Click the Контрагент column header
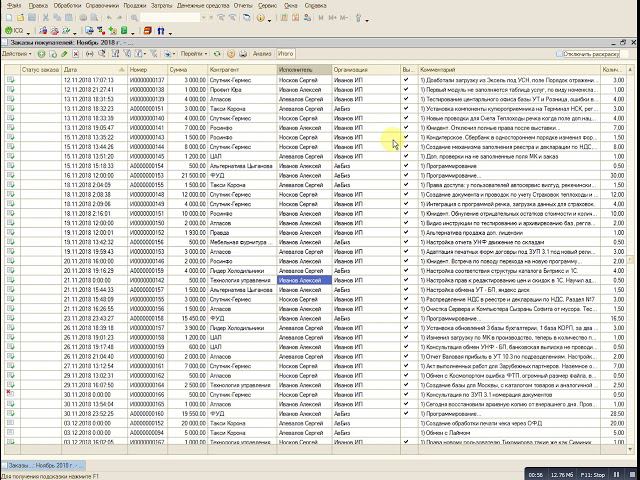Image resolution: width=640 pixels, height=480 pixels. [x=242, y=70]
